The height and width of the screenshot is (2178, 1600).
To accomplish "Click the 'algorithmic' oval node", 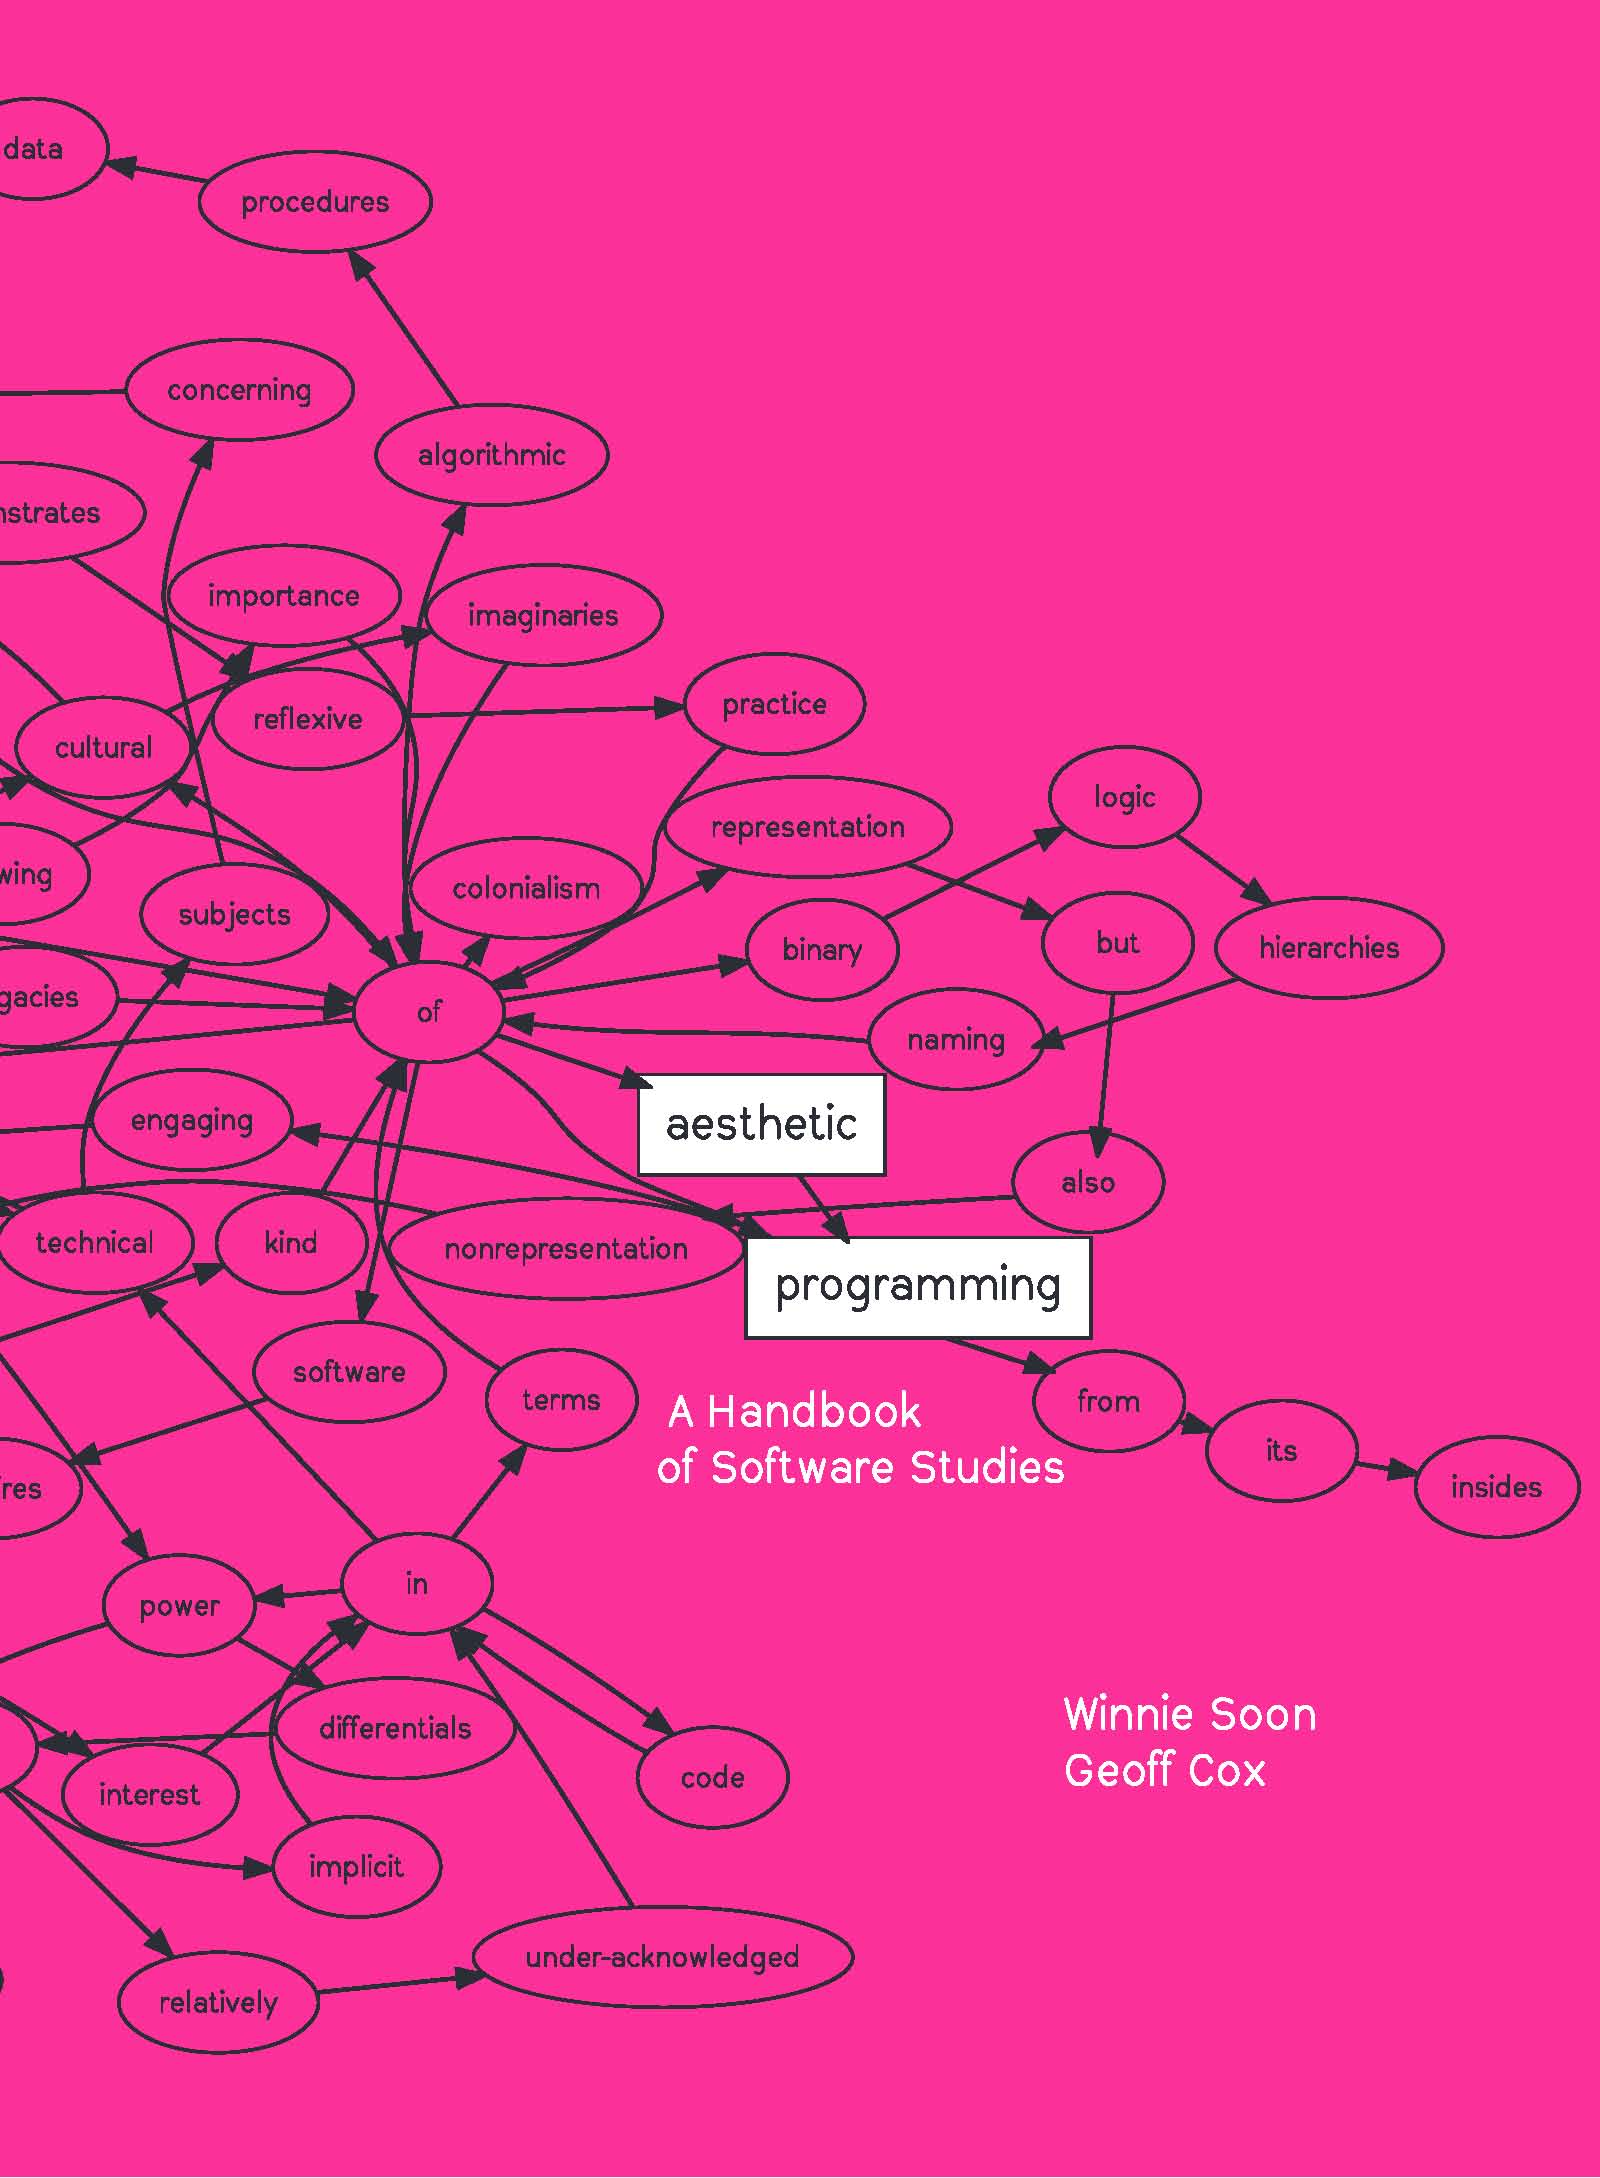I will coord(491,456).
